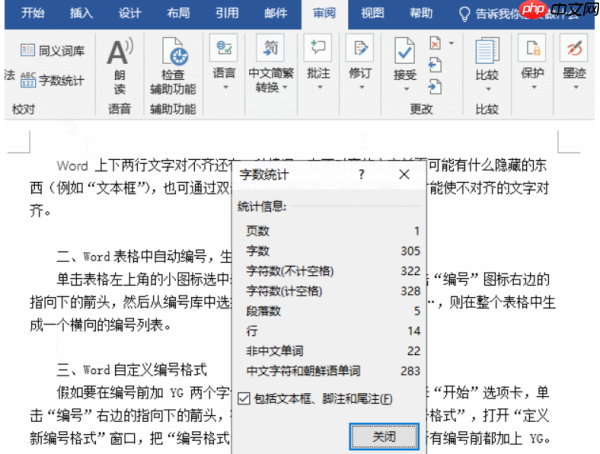Expand the 接受 dropdown arrow
The width and height of the screenshot is (600, 454).
pyautogui.click(x=406, y=89)
